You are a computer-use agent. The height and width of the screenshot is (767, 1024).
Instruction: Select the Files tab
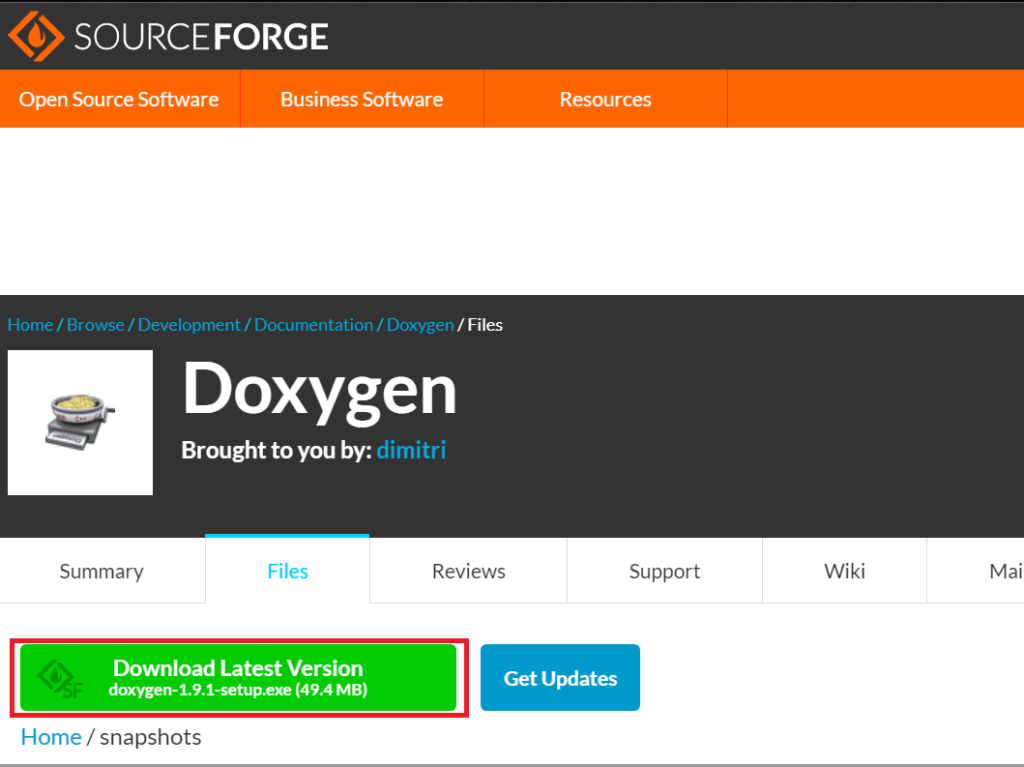pyautogui.click(x=287, y=571)
